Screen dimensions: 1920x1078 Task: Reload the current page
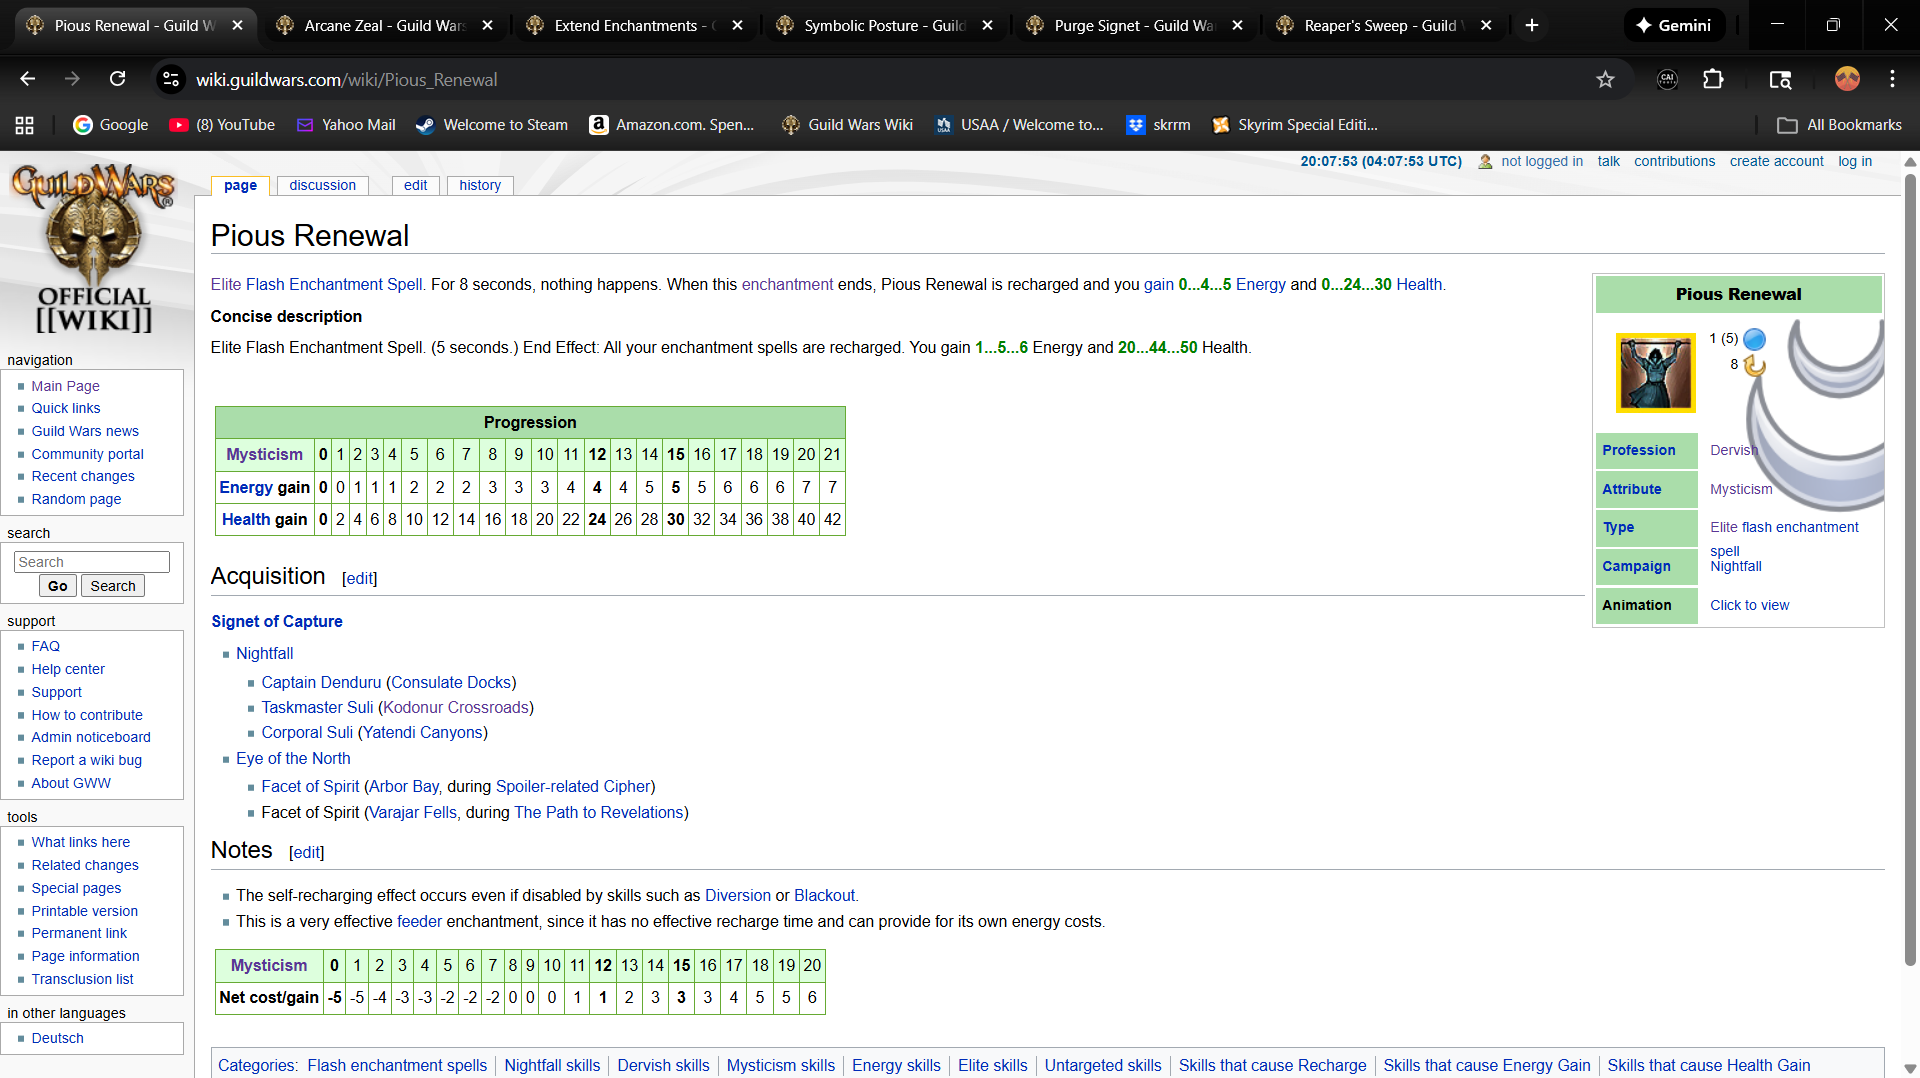pos(117,79)
